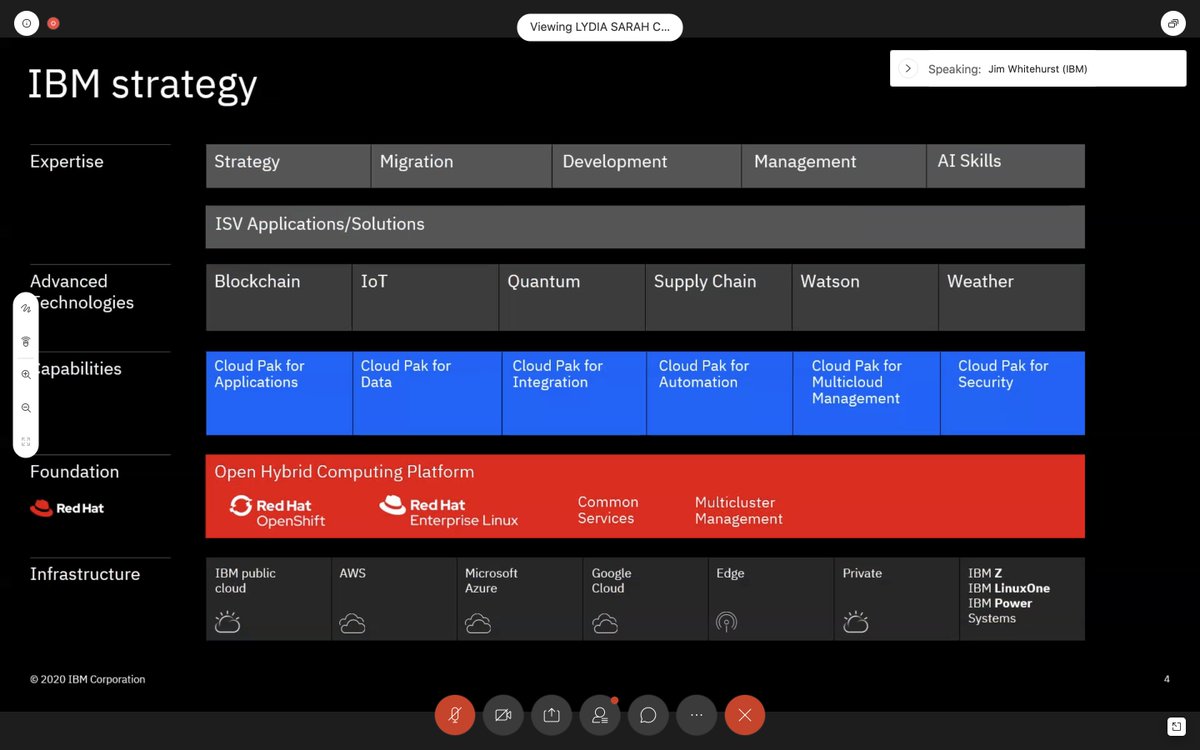The image size is (1200, 750).
Task: Click Cloud Pak for Integration box
Action: (574, 393)
